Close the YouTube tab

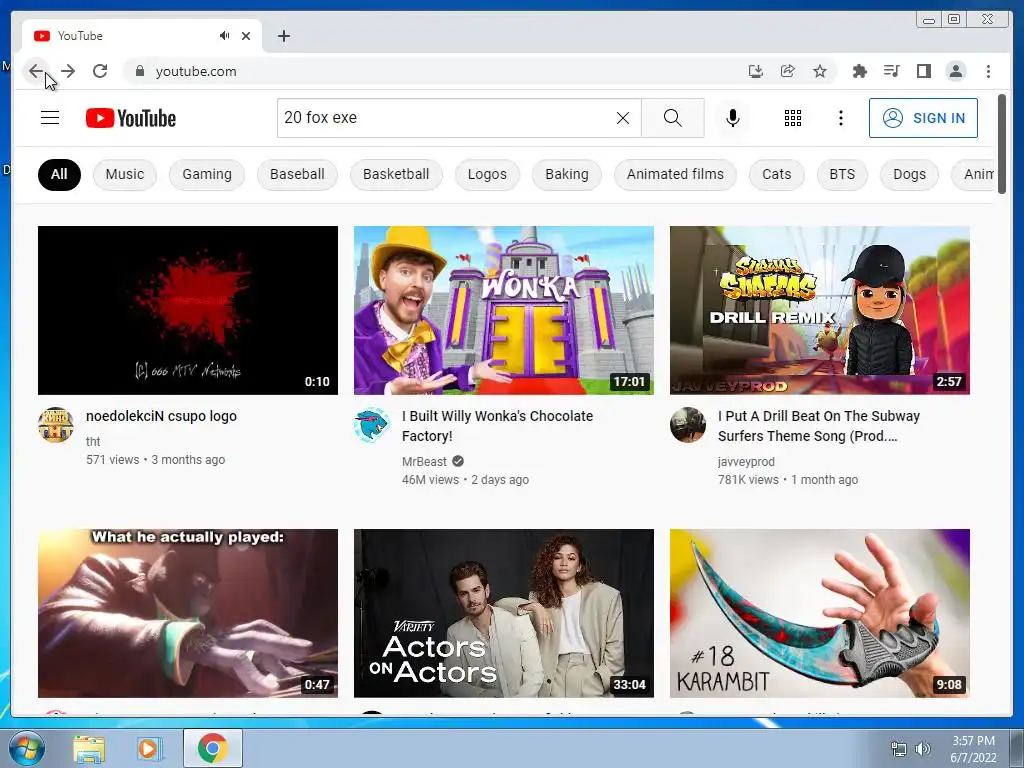pos(246,36)
